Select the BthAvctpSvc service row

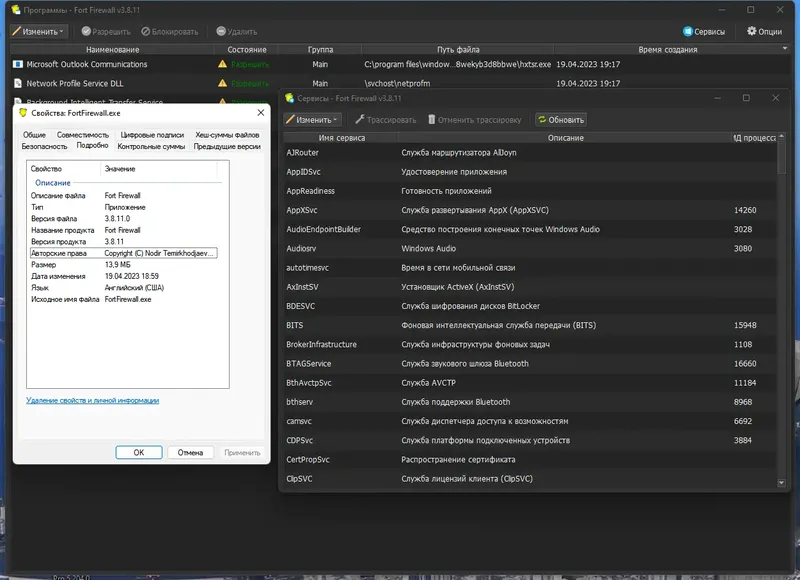pyautogui.click(x=530, y=383)
